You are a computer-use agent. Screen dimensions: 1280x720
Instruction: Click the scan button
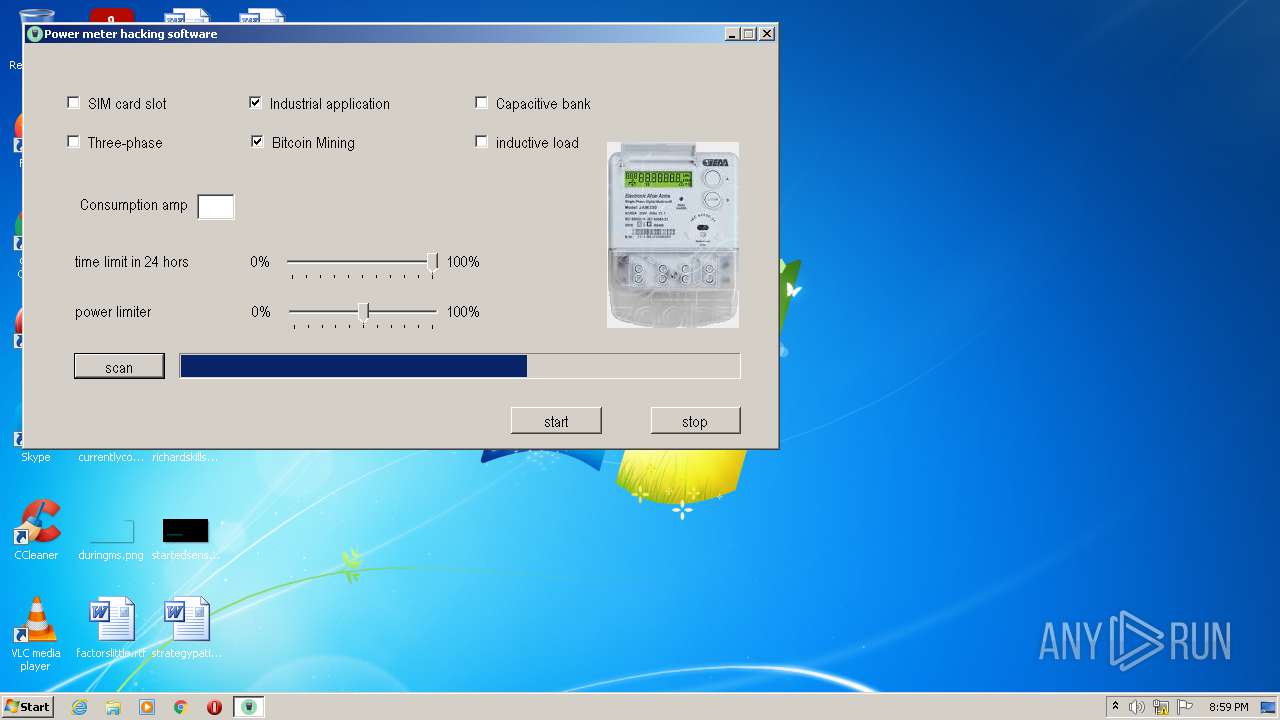119,367
